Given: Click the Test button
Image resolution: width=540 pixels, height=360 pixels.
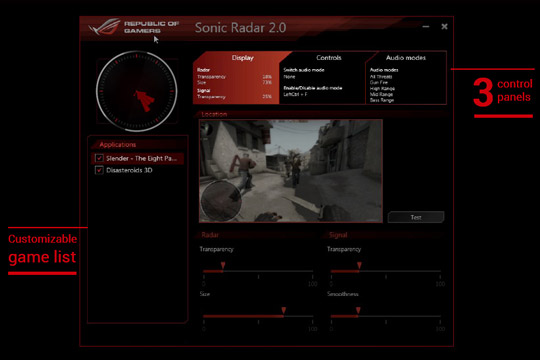Looking at the screenshot, I should (x=416, y=217).
